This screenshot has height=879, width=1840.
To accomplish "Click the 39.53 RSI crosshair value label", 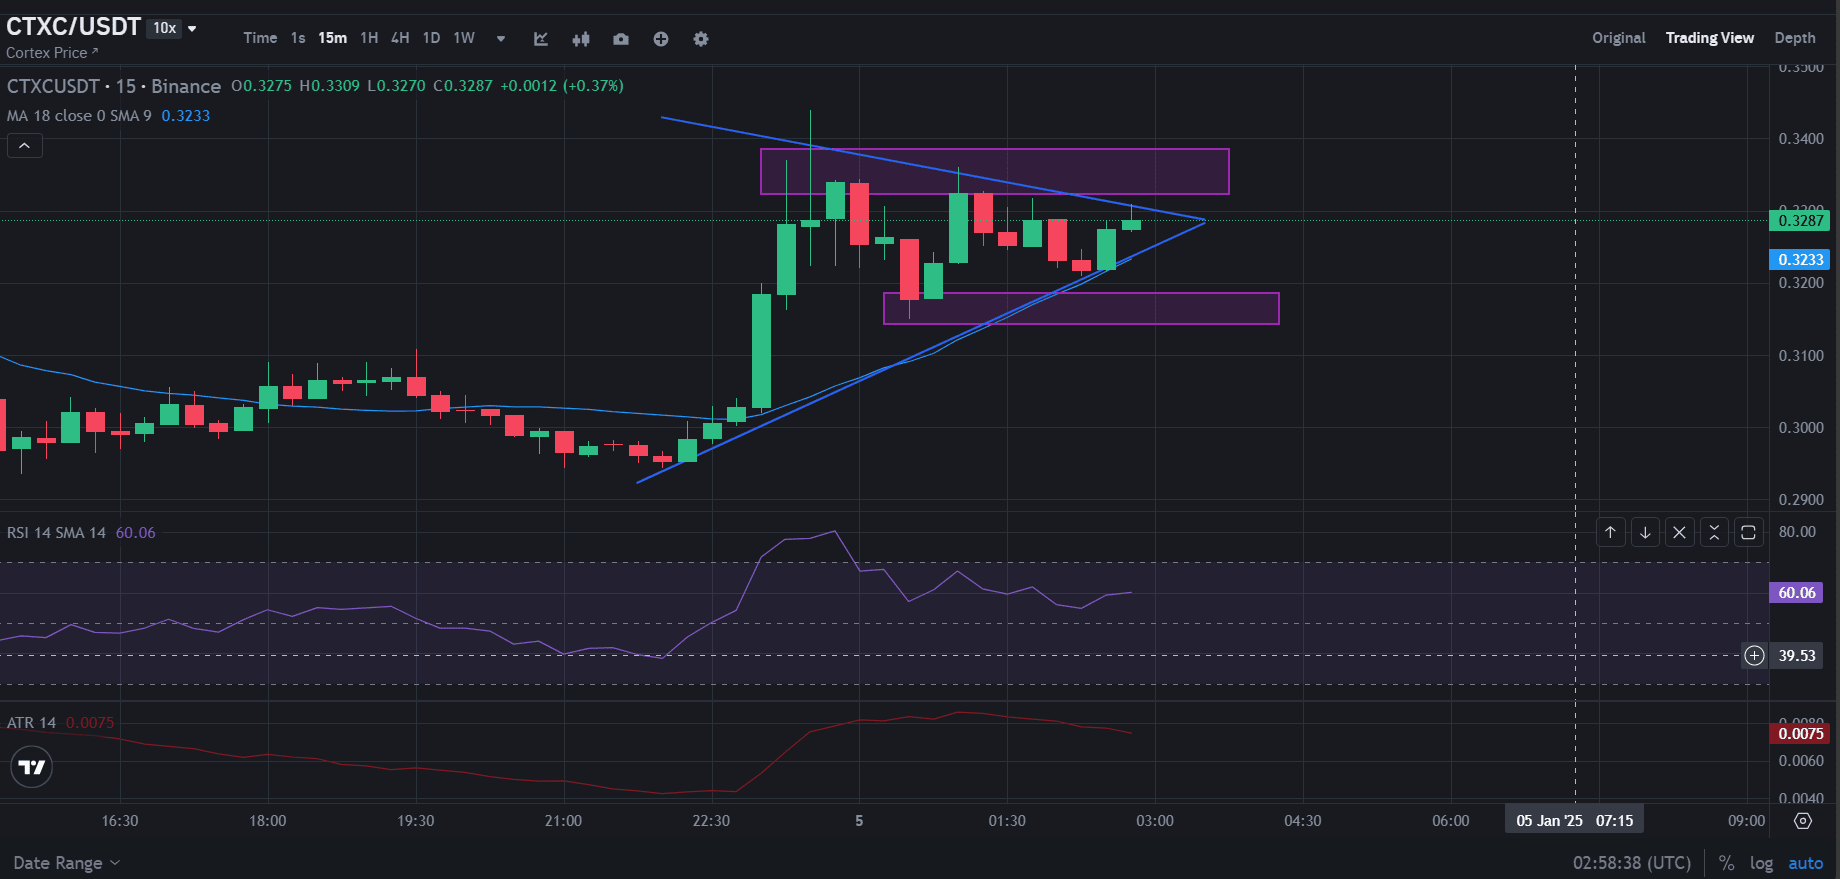I will pyautogui.click(x=1796, y=656).
